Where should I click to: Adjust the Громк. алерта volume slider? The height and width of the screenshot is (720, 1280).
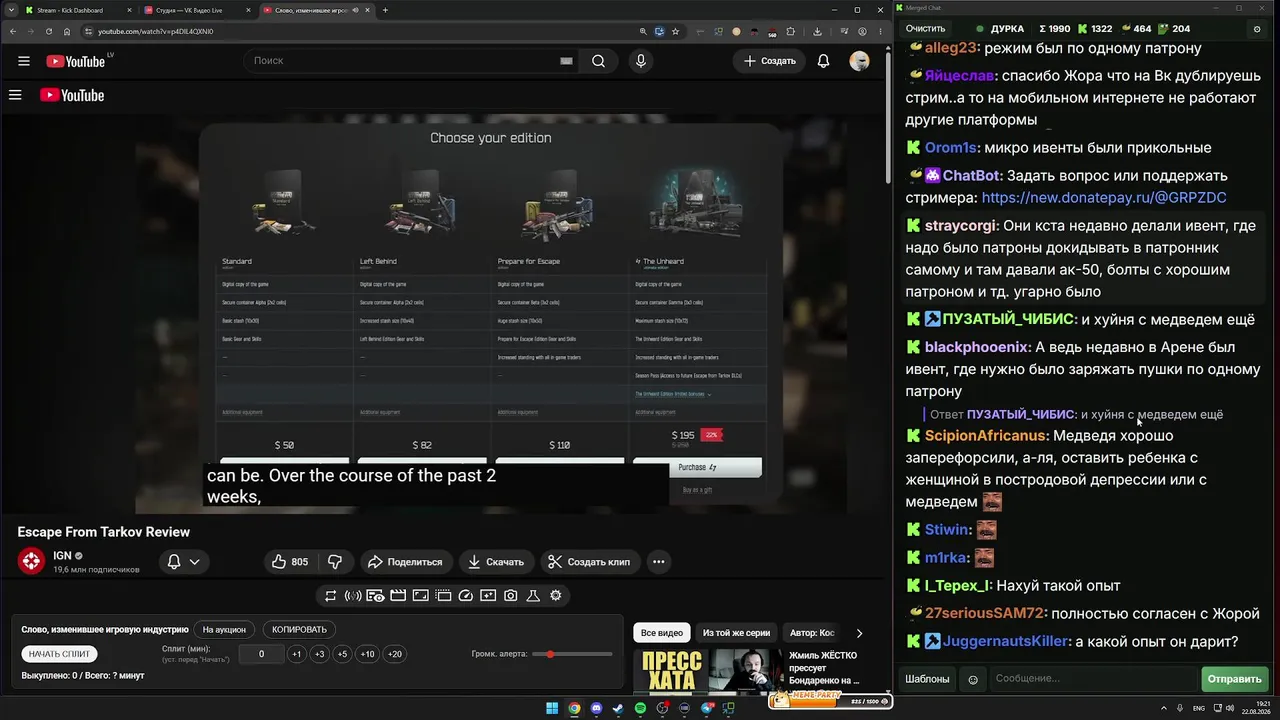point(573,654)
